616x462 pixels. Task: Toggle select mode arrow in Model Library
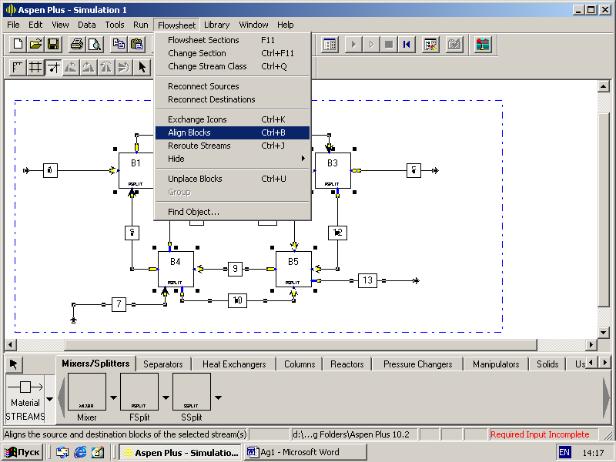point(14,364)
